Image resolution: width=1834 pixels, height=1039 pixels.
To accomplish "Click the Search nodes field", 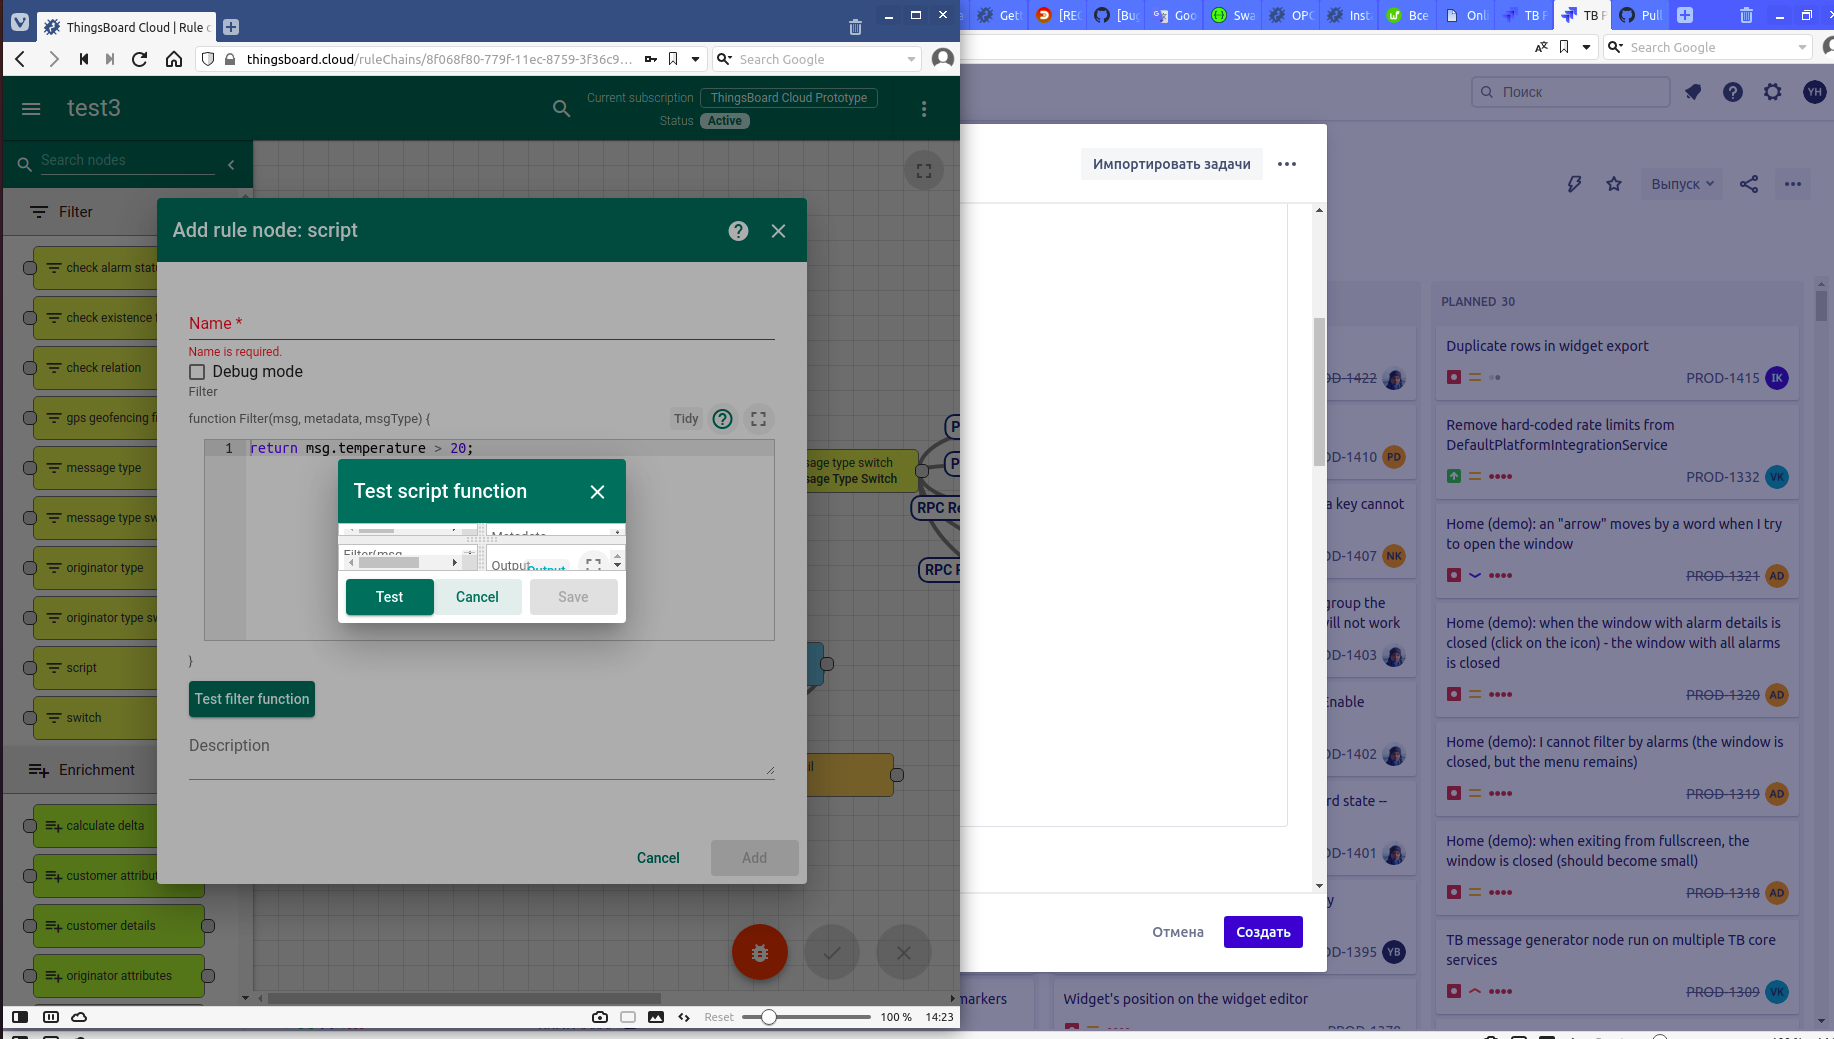I will tap(127, 161).
